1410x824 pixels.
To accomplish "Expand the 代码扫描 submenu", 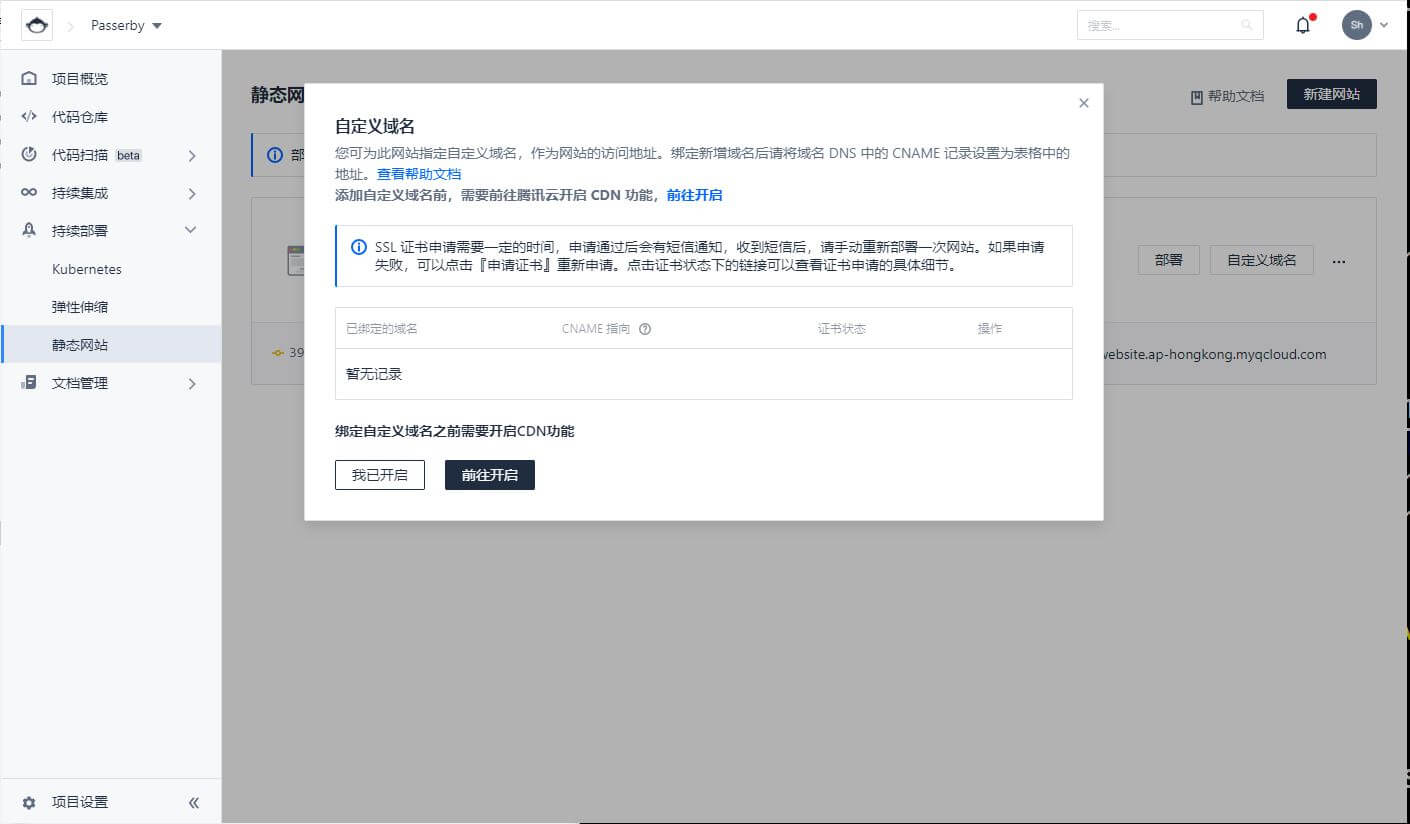I will pyautogui.click(x=192, y=156).
